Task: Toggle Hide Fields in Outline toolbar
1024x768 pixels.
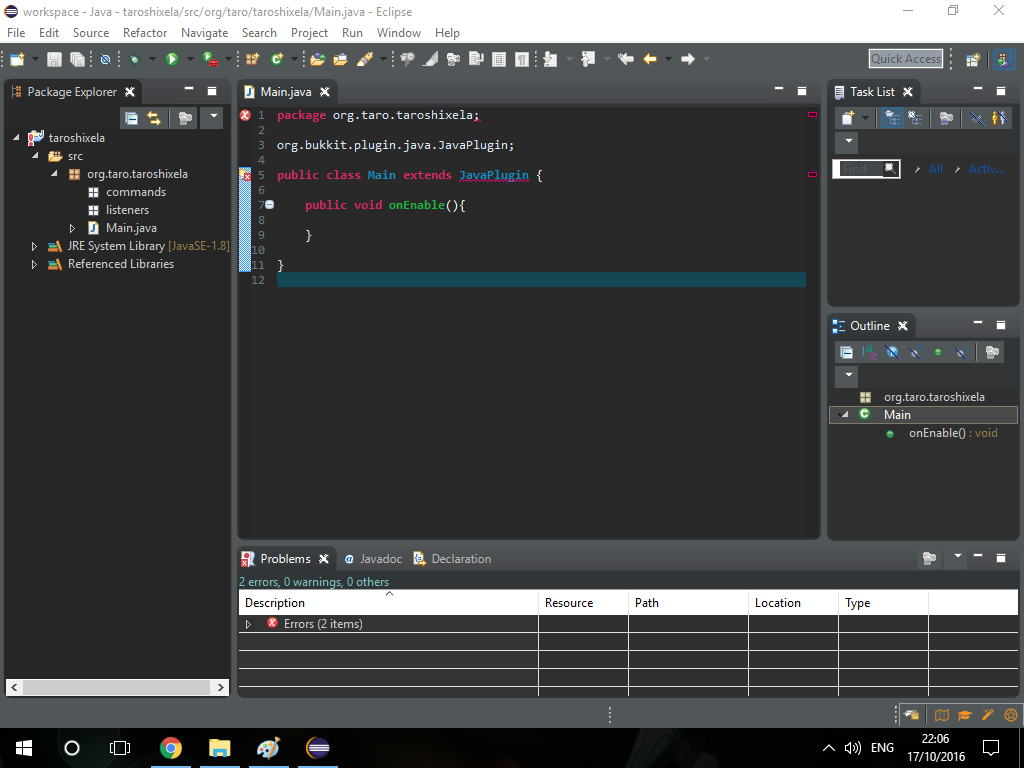Action: pyautogui.click(x=892, y=352)
